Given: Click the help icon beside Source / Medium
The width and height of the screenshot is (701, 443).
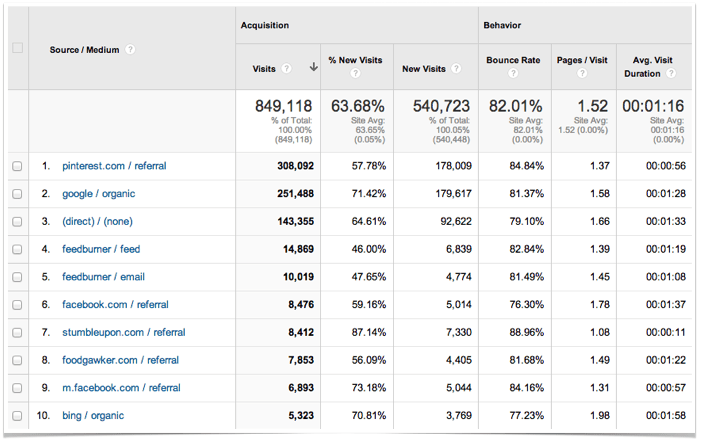Looking at the screenshot, I should point(131,49).
